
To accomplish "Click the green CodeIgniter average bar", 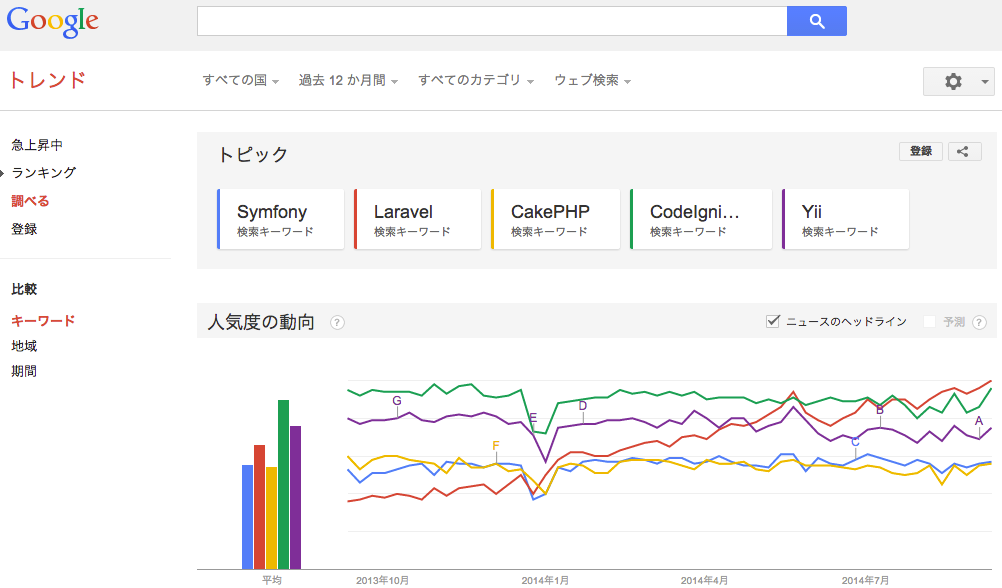I will pos(284,484).
